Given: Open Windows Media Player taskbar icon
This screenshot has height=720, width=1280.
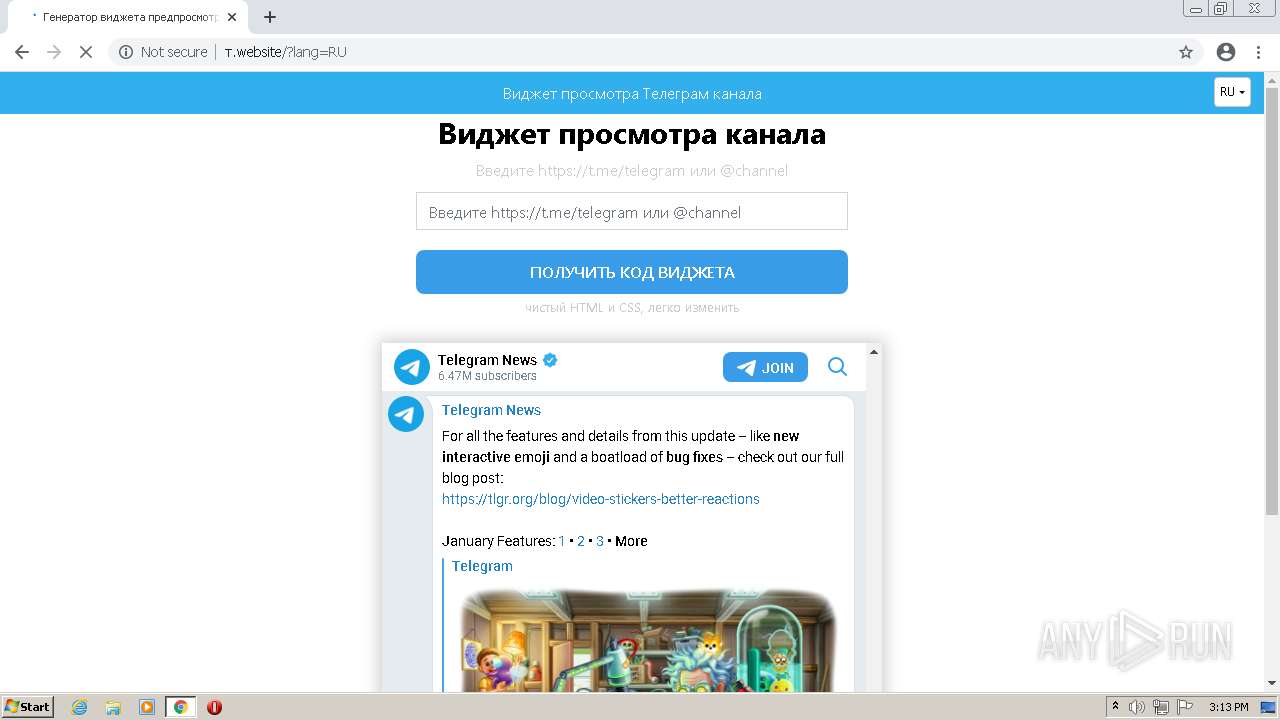Looking at the screenshot, I should pyautogui.click(x=147, y=707).
